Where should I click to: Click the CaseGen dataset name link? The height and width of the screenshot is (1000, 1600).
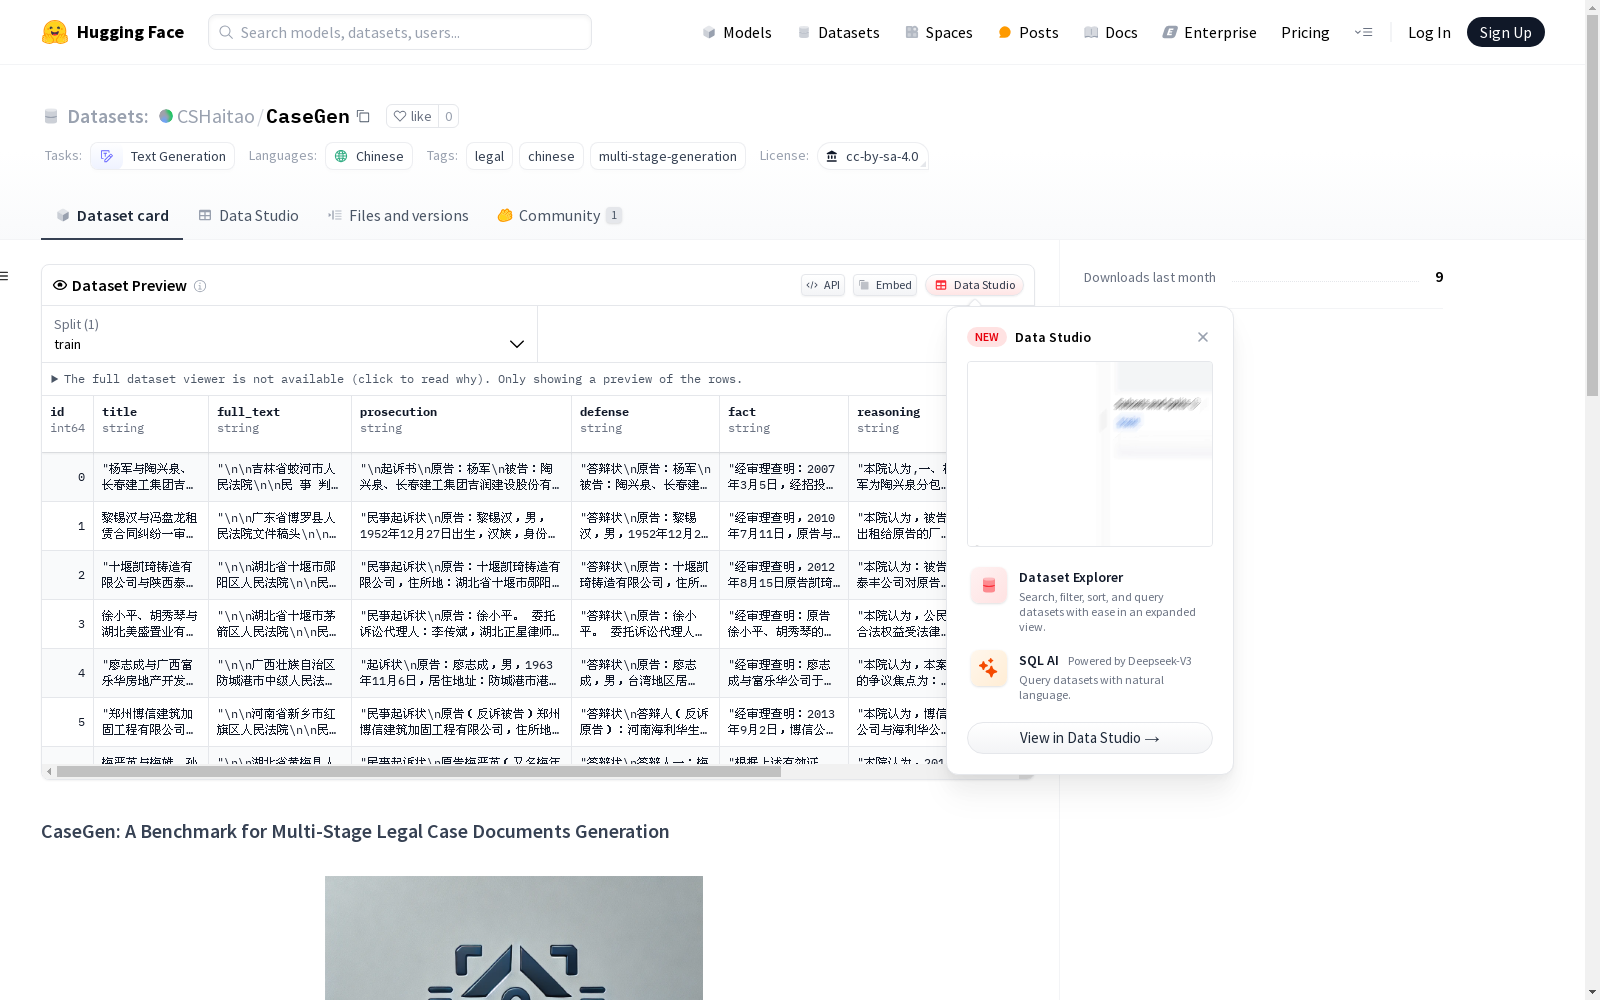coord(308,116)
